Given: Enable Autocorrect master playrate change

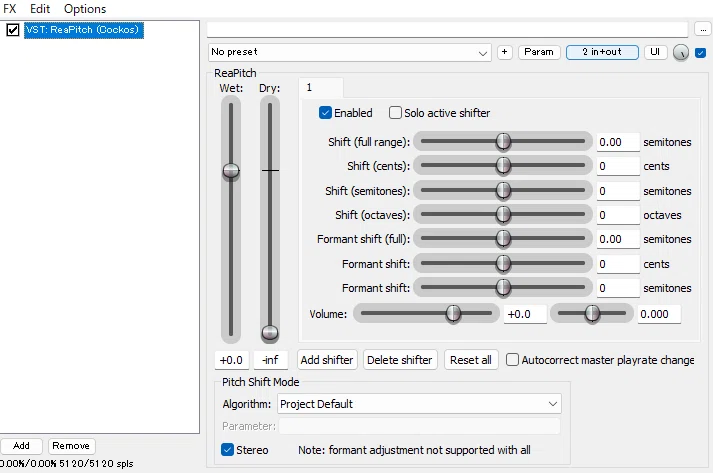Looking at the screenshot, I should [x=512, y=360].
